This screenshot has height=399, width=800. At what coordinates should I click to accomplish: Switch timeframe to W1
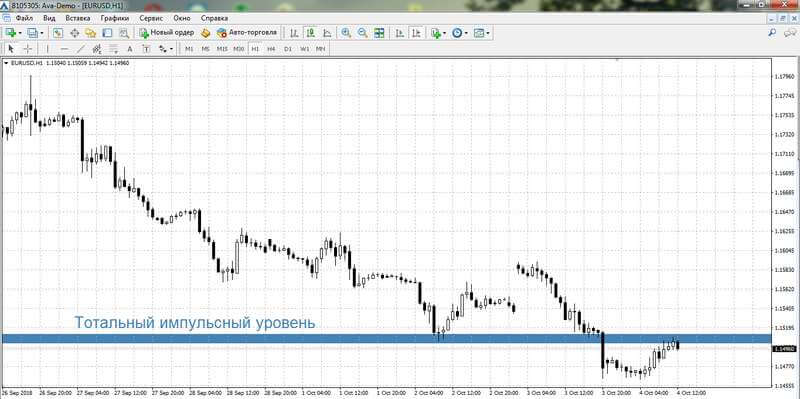pos(305,49)
